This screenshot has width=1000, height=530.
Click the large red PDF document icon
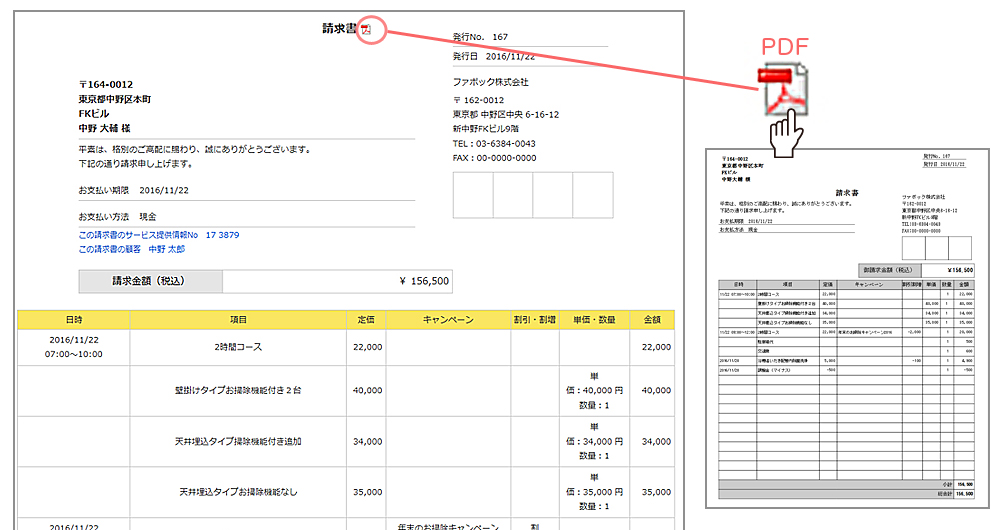(783, 90)
